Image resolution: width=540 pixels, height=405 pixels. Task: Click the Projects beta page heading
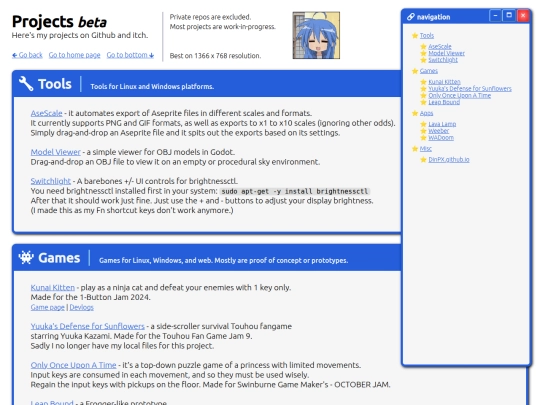click(x=59, y=22)
